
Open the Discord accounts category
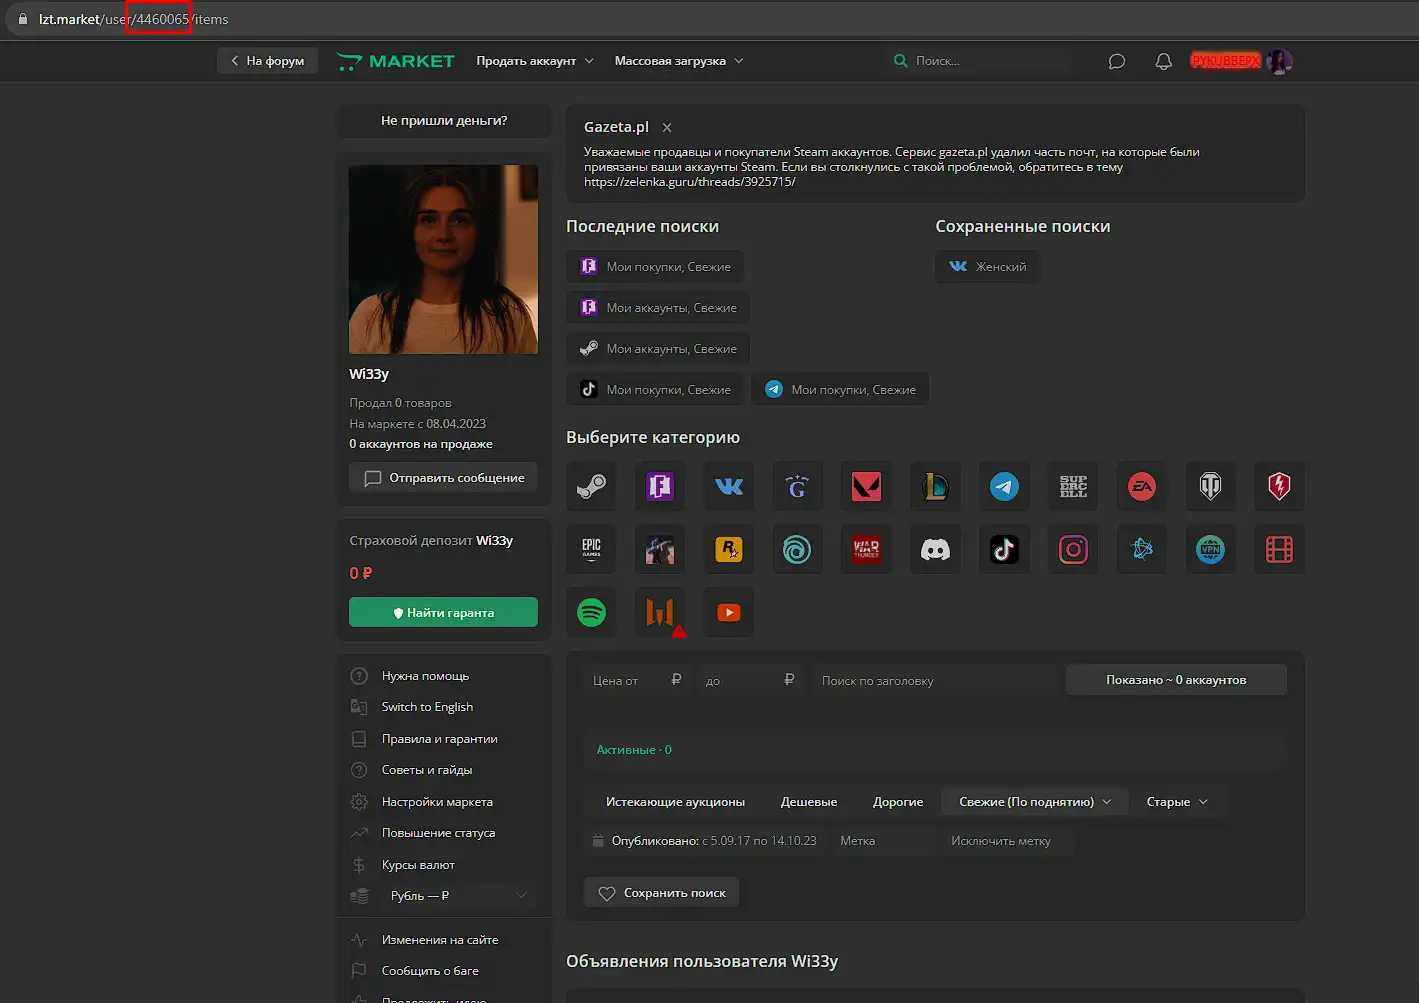(935, 549)
